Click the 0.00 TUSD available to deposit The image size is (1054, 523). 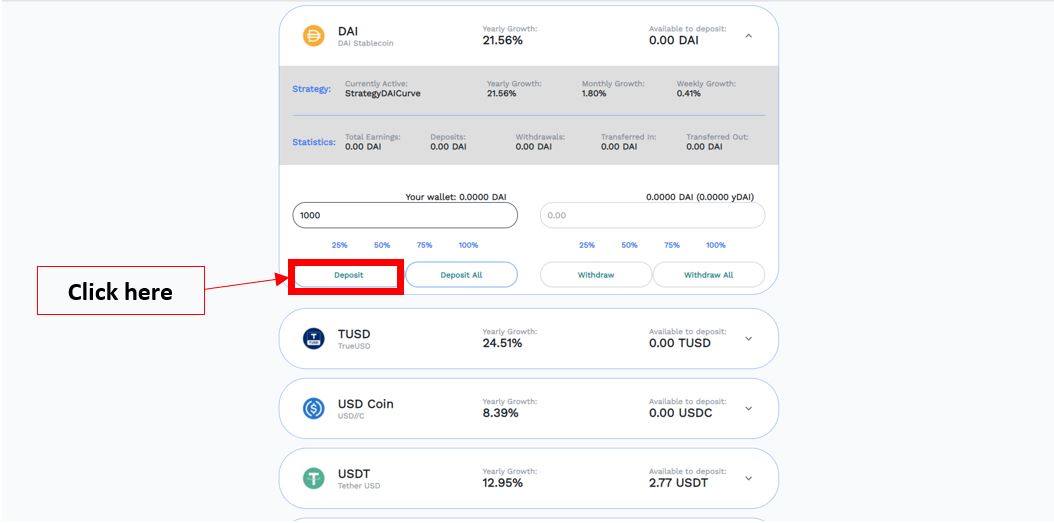(680, 343)
